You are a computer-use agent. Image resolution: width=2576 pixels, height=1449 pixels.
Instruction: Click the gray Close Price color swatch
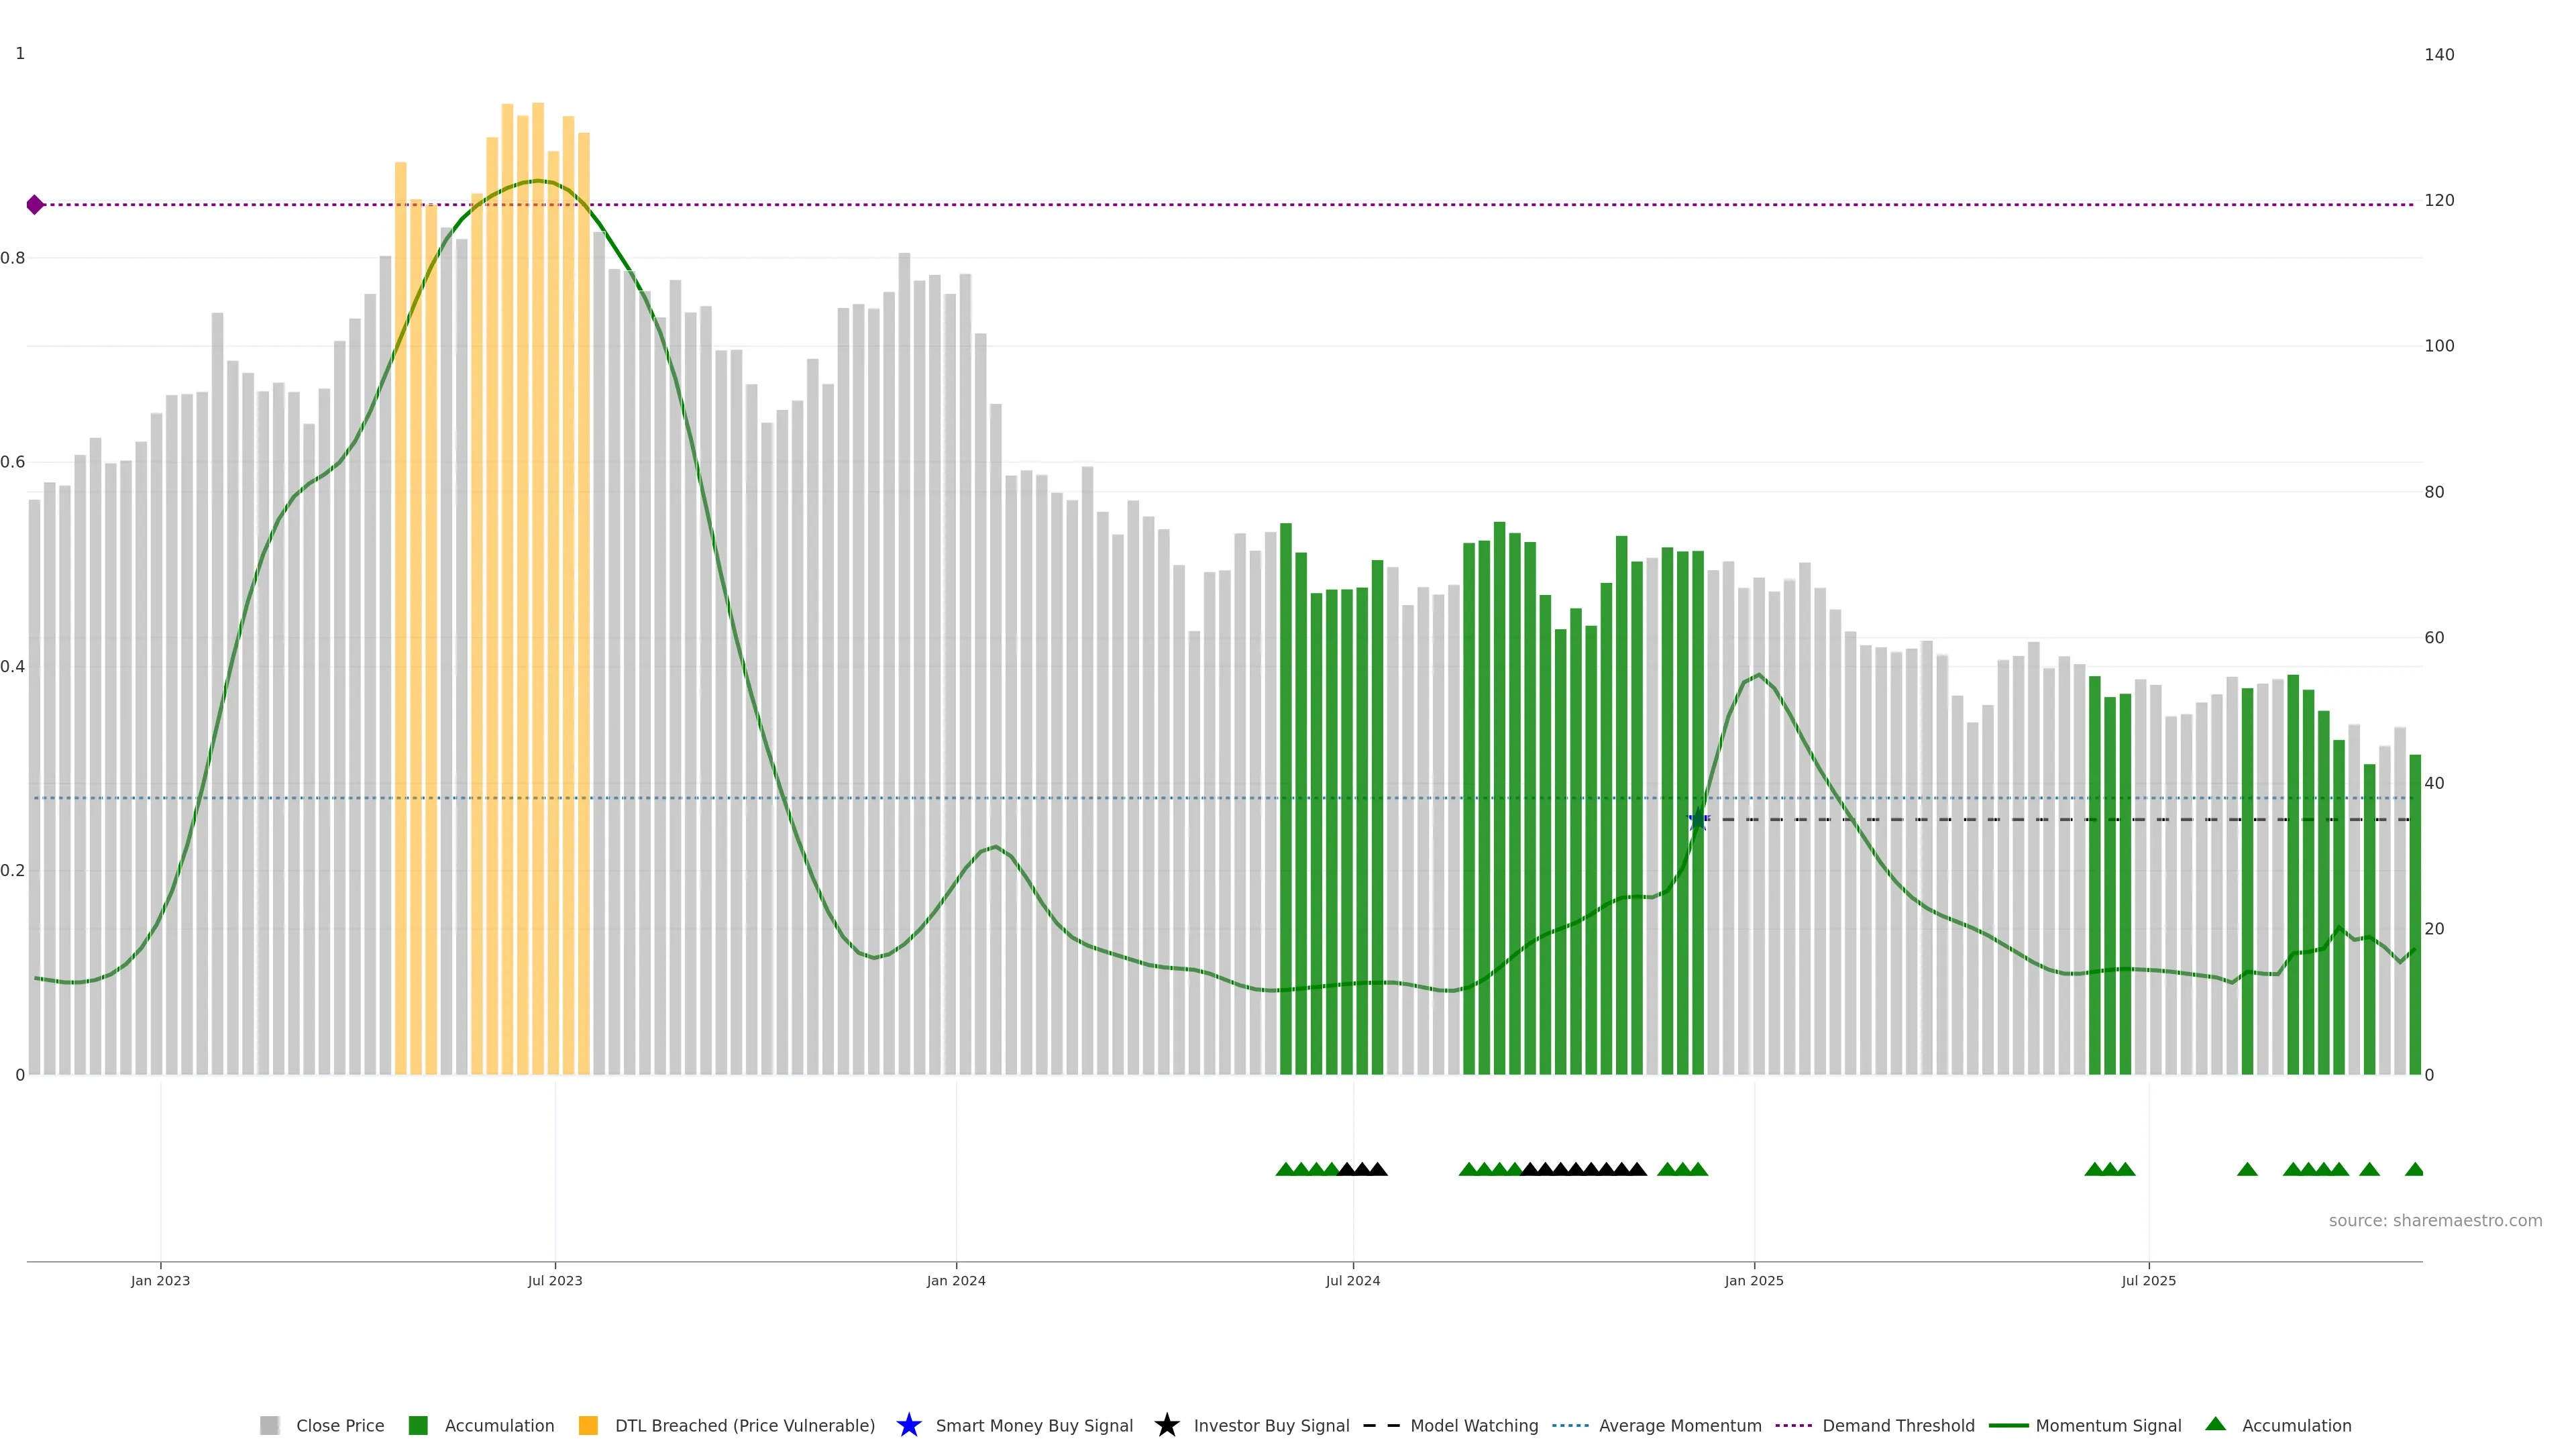coord(269,1425)
